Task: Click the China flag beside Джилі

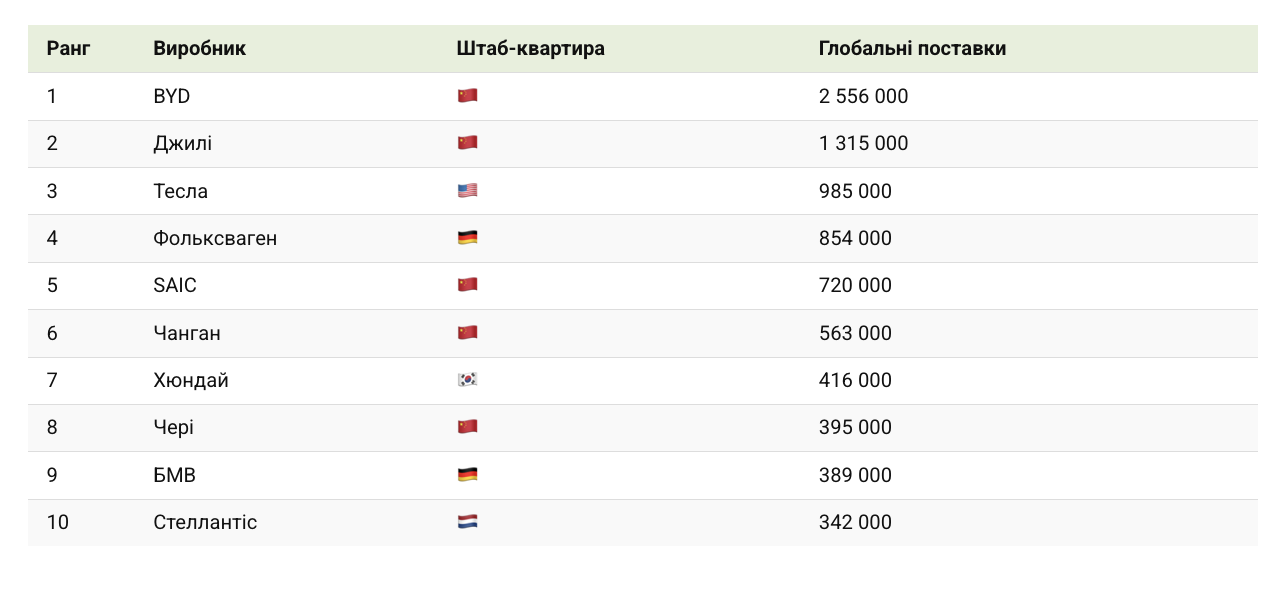Action: click(x=467, y=143)
